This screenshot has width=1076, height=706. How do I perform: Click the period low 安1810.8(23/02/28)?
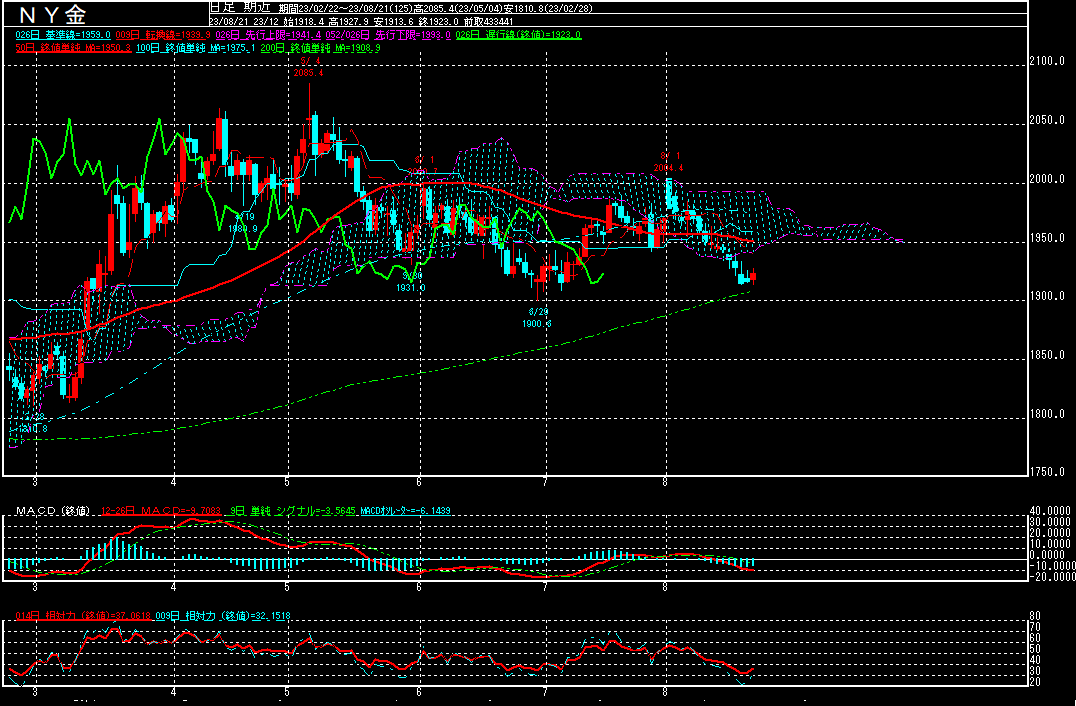tap(550, 8)
